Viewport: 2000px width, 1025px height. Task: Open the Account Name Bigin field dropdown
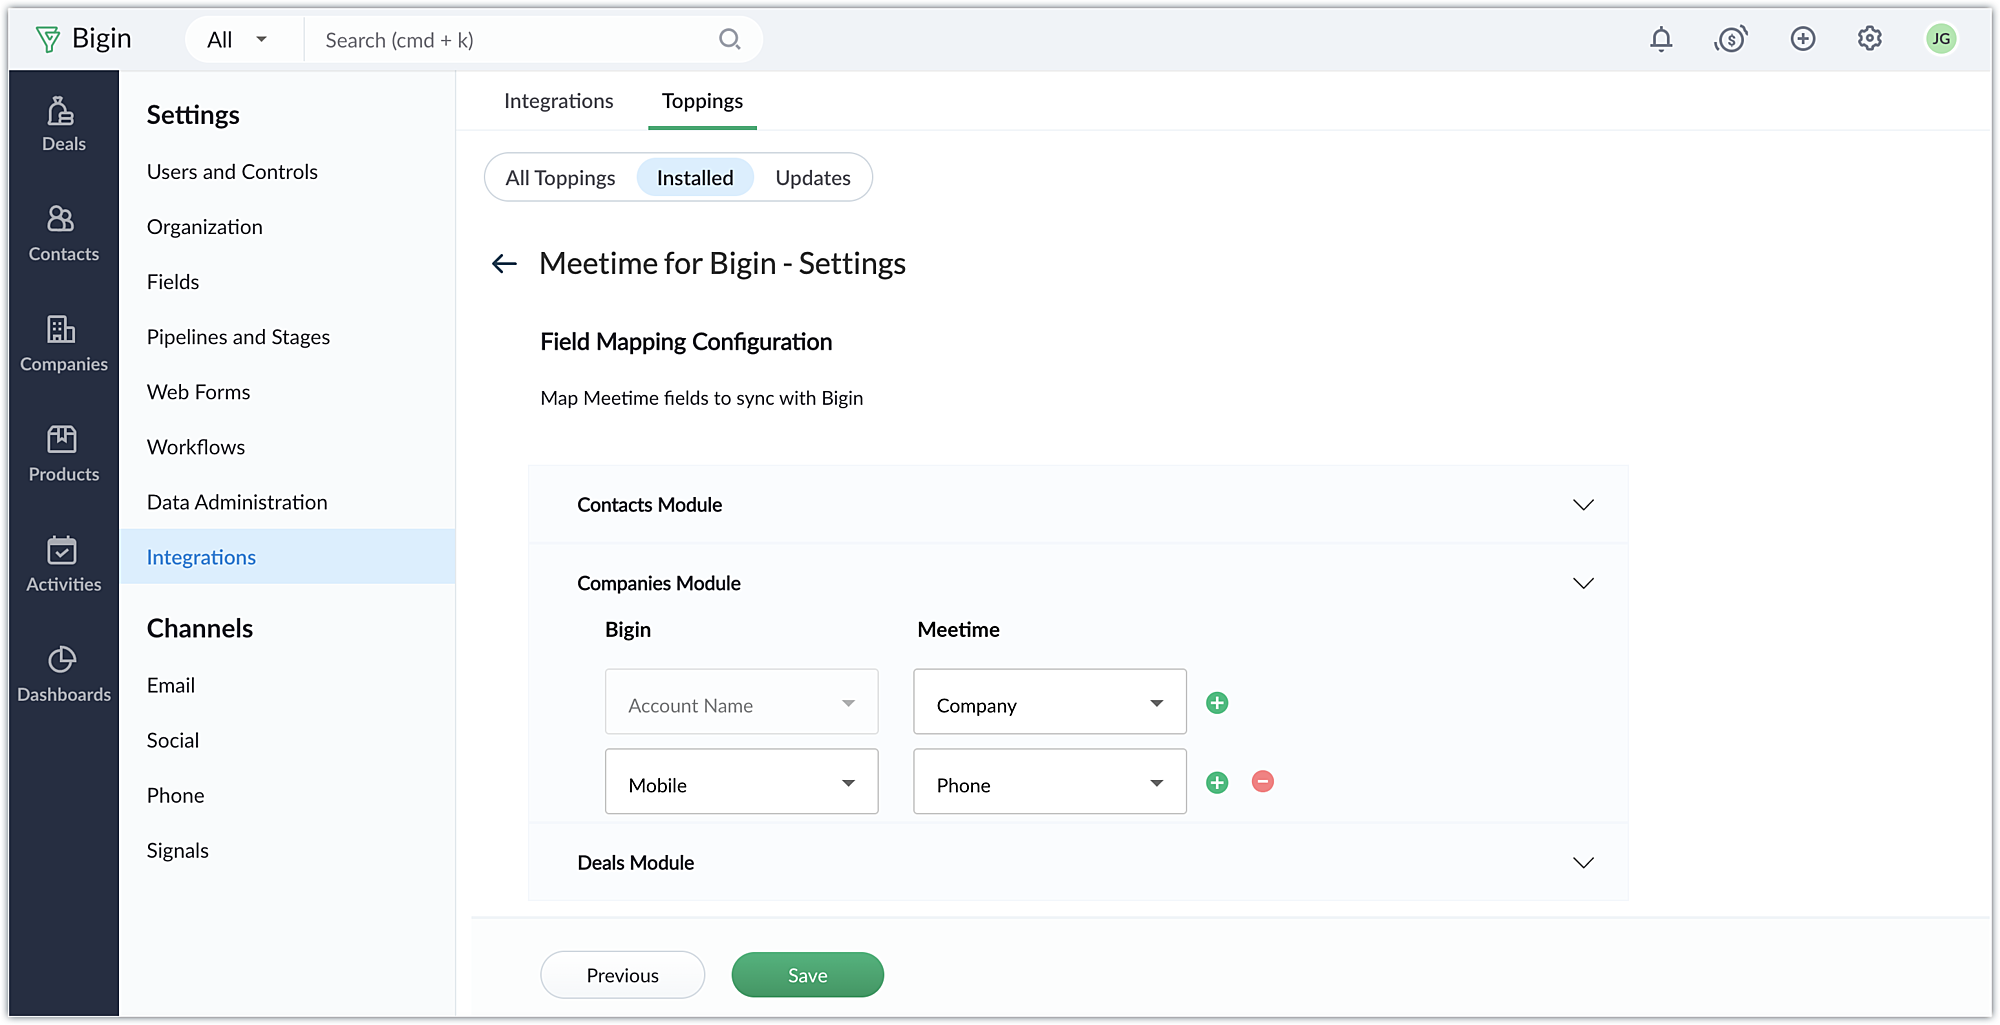coord(742,702)
